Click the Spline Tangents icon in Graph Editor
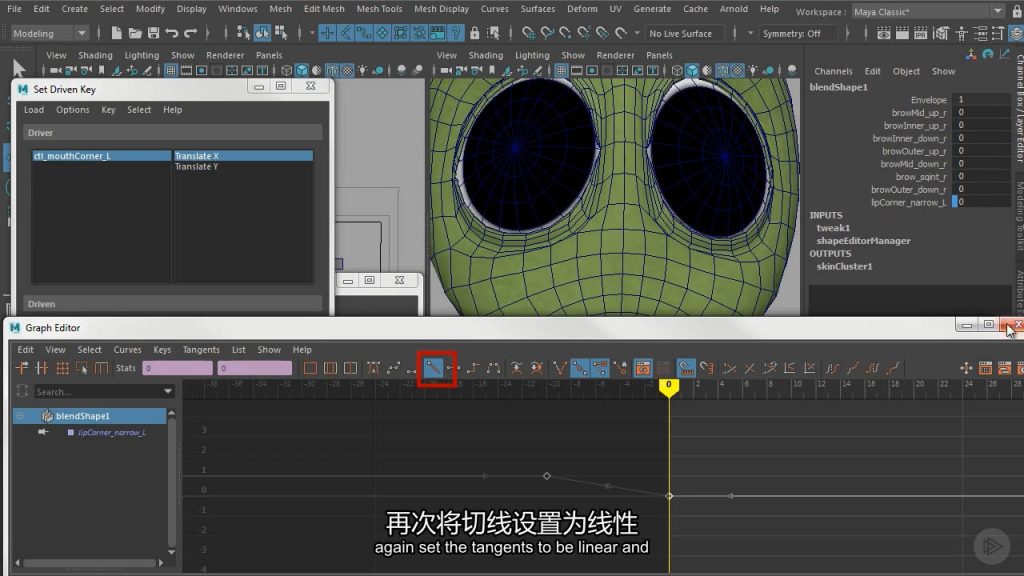The width and height of the screenshot is (1024, 576). click(x=393, y=368)
